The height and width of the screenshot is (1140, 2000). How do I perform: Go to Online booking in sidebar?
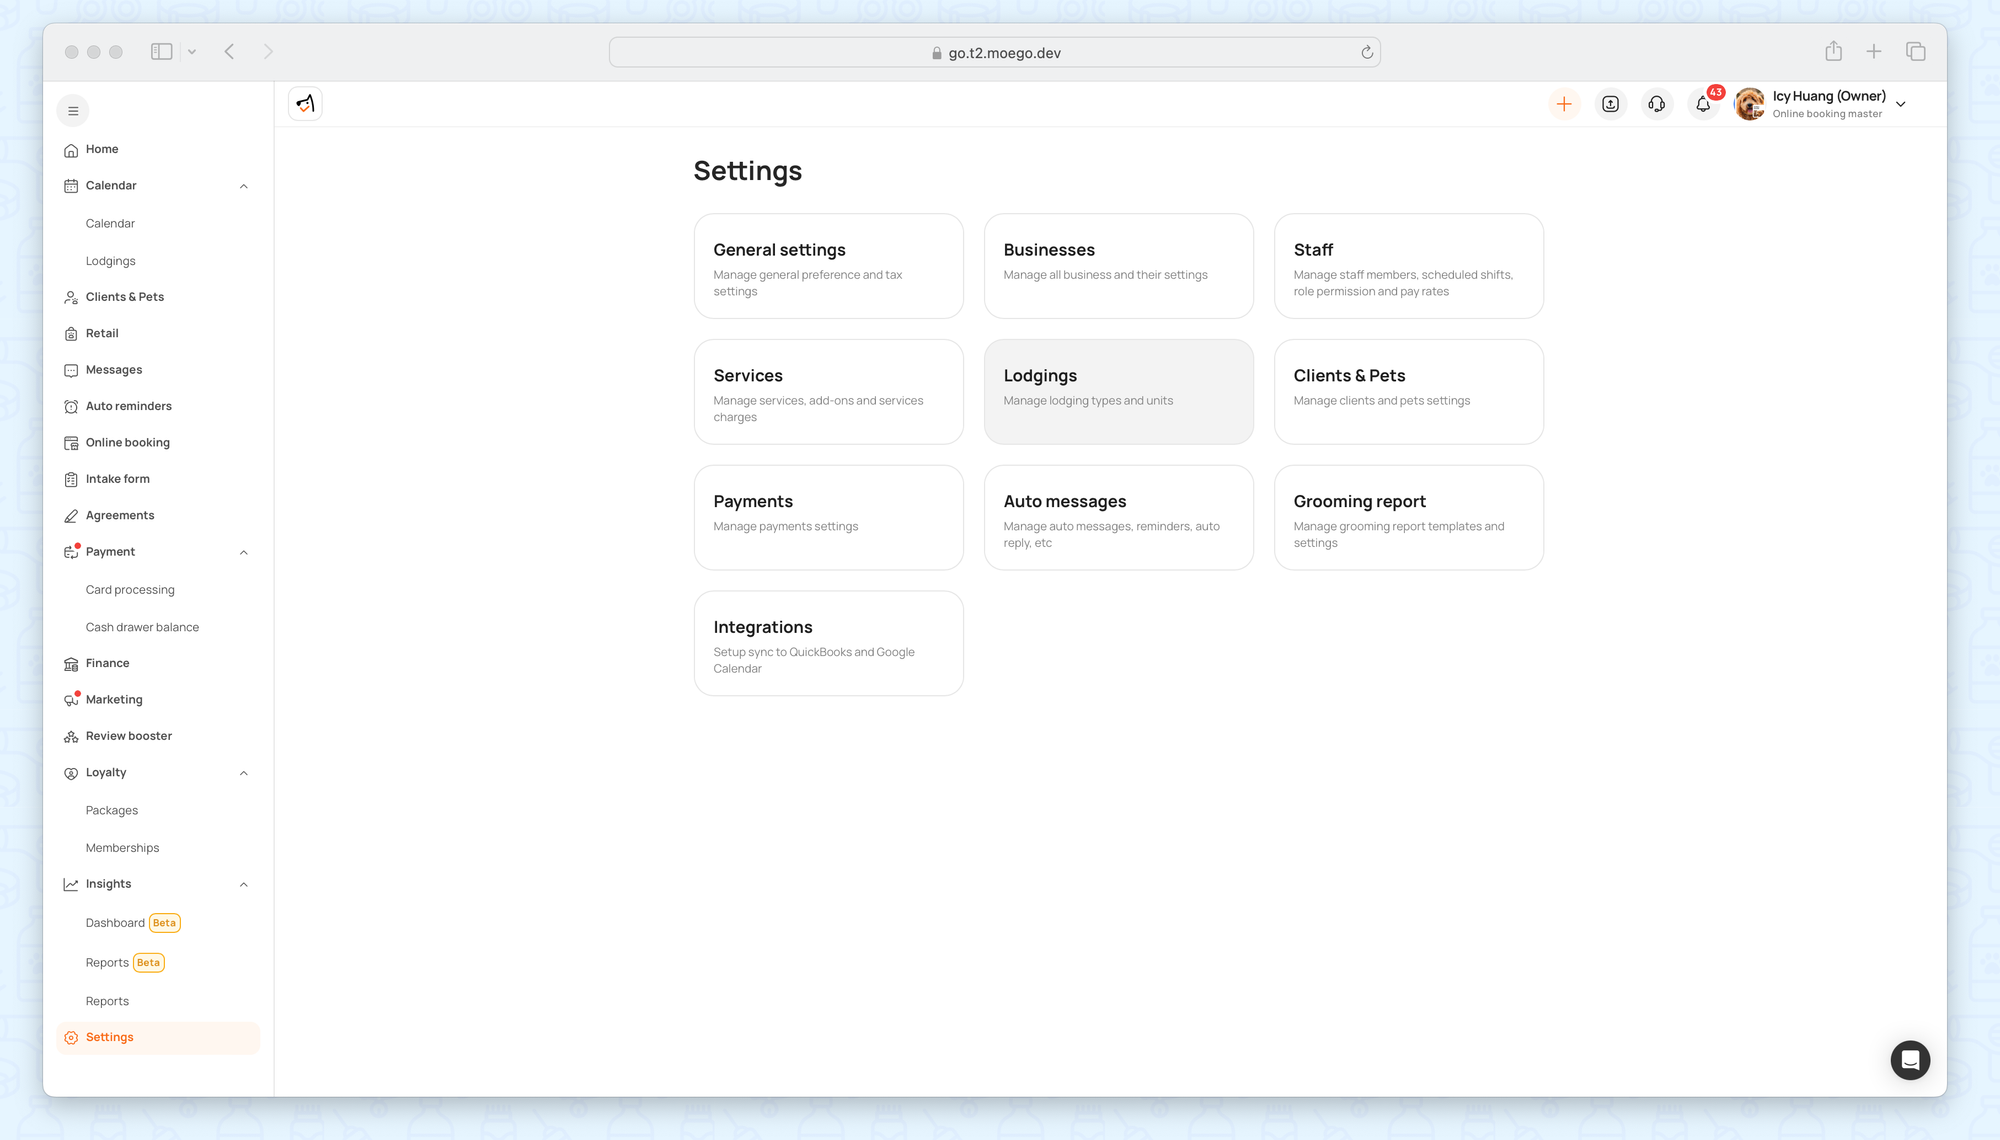click(x=127, y=443)
